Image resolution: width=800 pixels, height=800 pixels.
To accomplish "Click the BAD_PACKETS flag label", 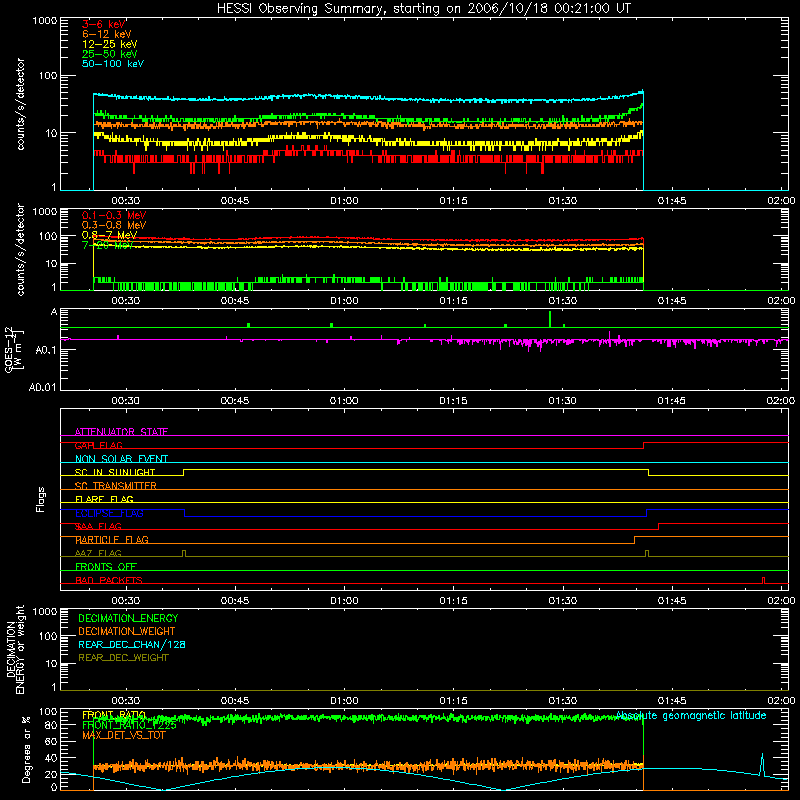I will click(109, 580).
